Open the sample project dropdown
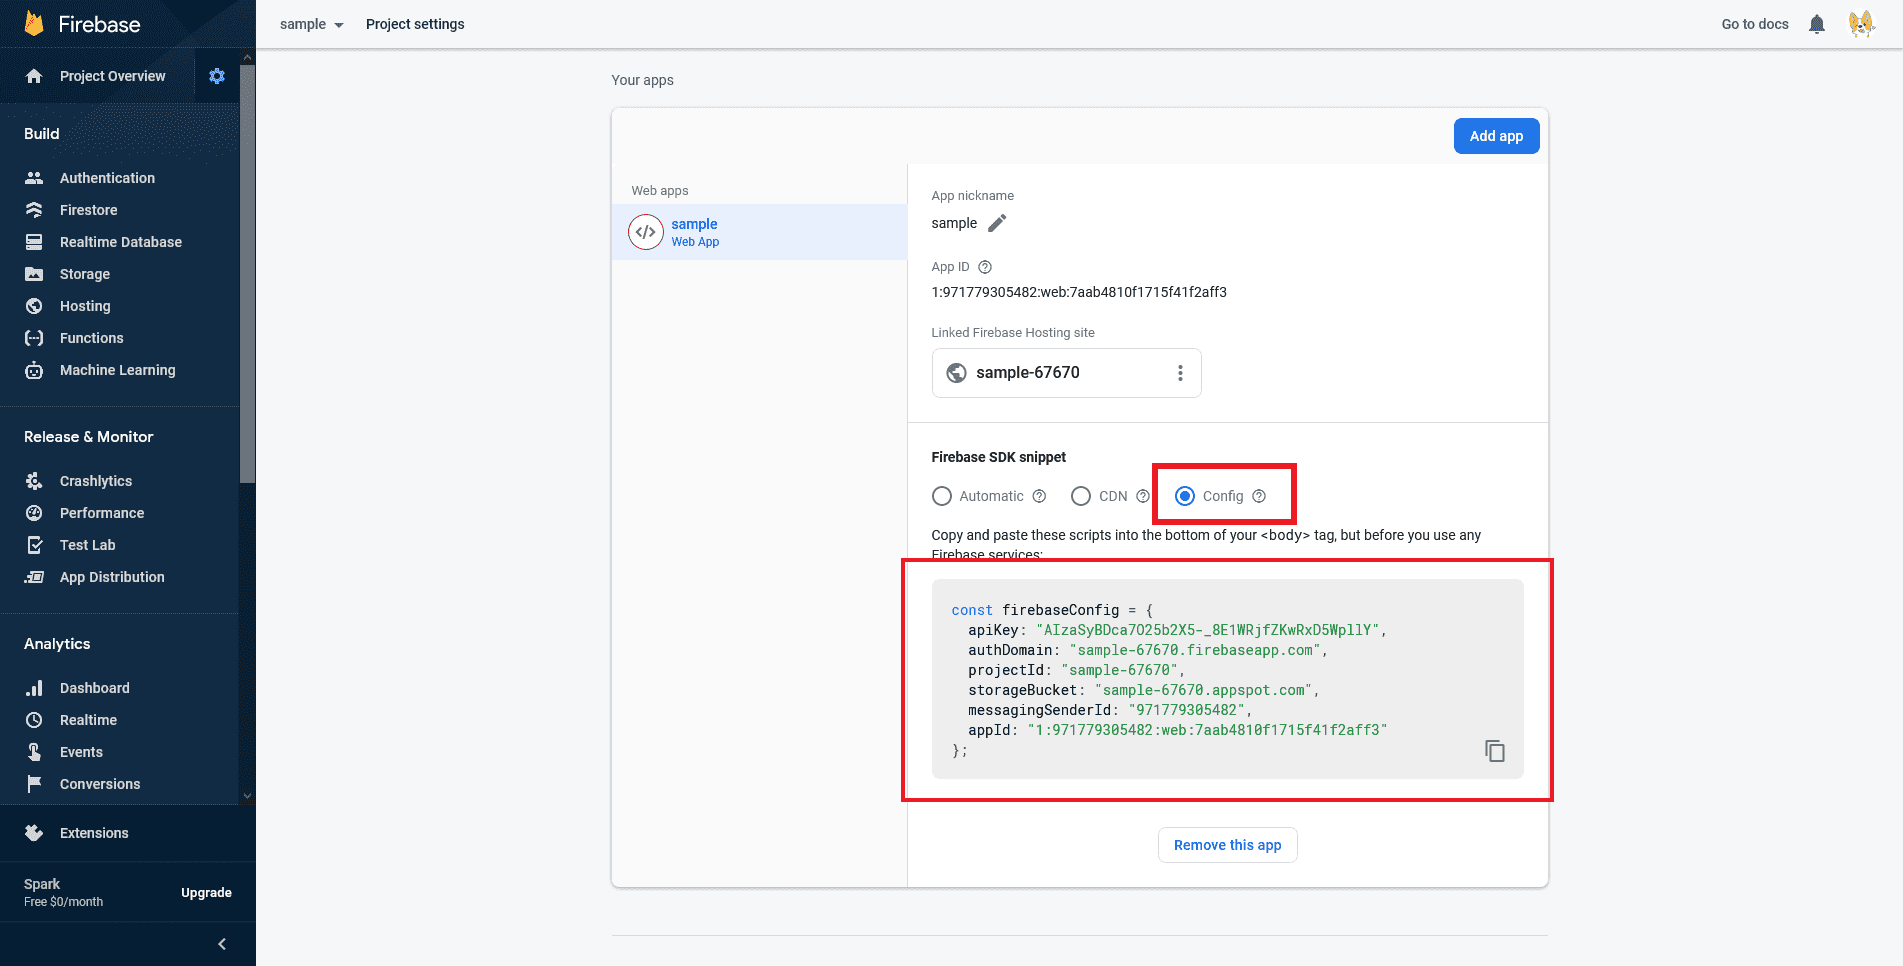Screen dimensions: 1903x966 tap(311, 24)
